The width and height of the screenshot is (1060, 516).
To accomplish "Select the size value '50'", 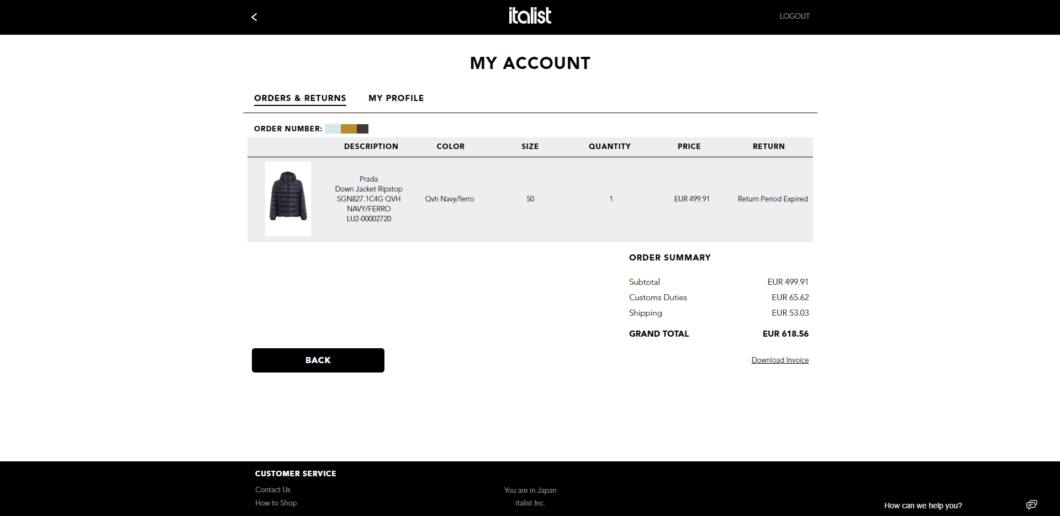I will [x=530, y=199].
